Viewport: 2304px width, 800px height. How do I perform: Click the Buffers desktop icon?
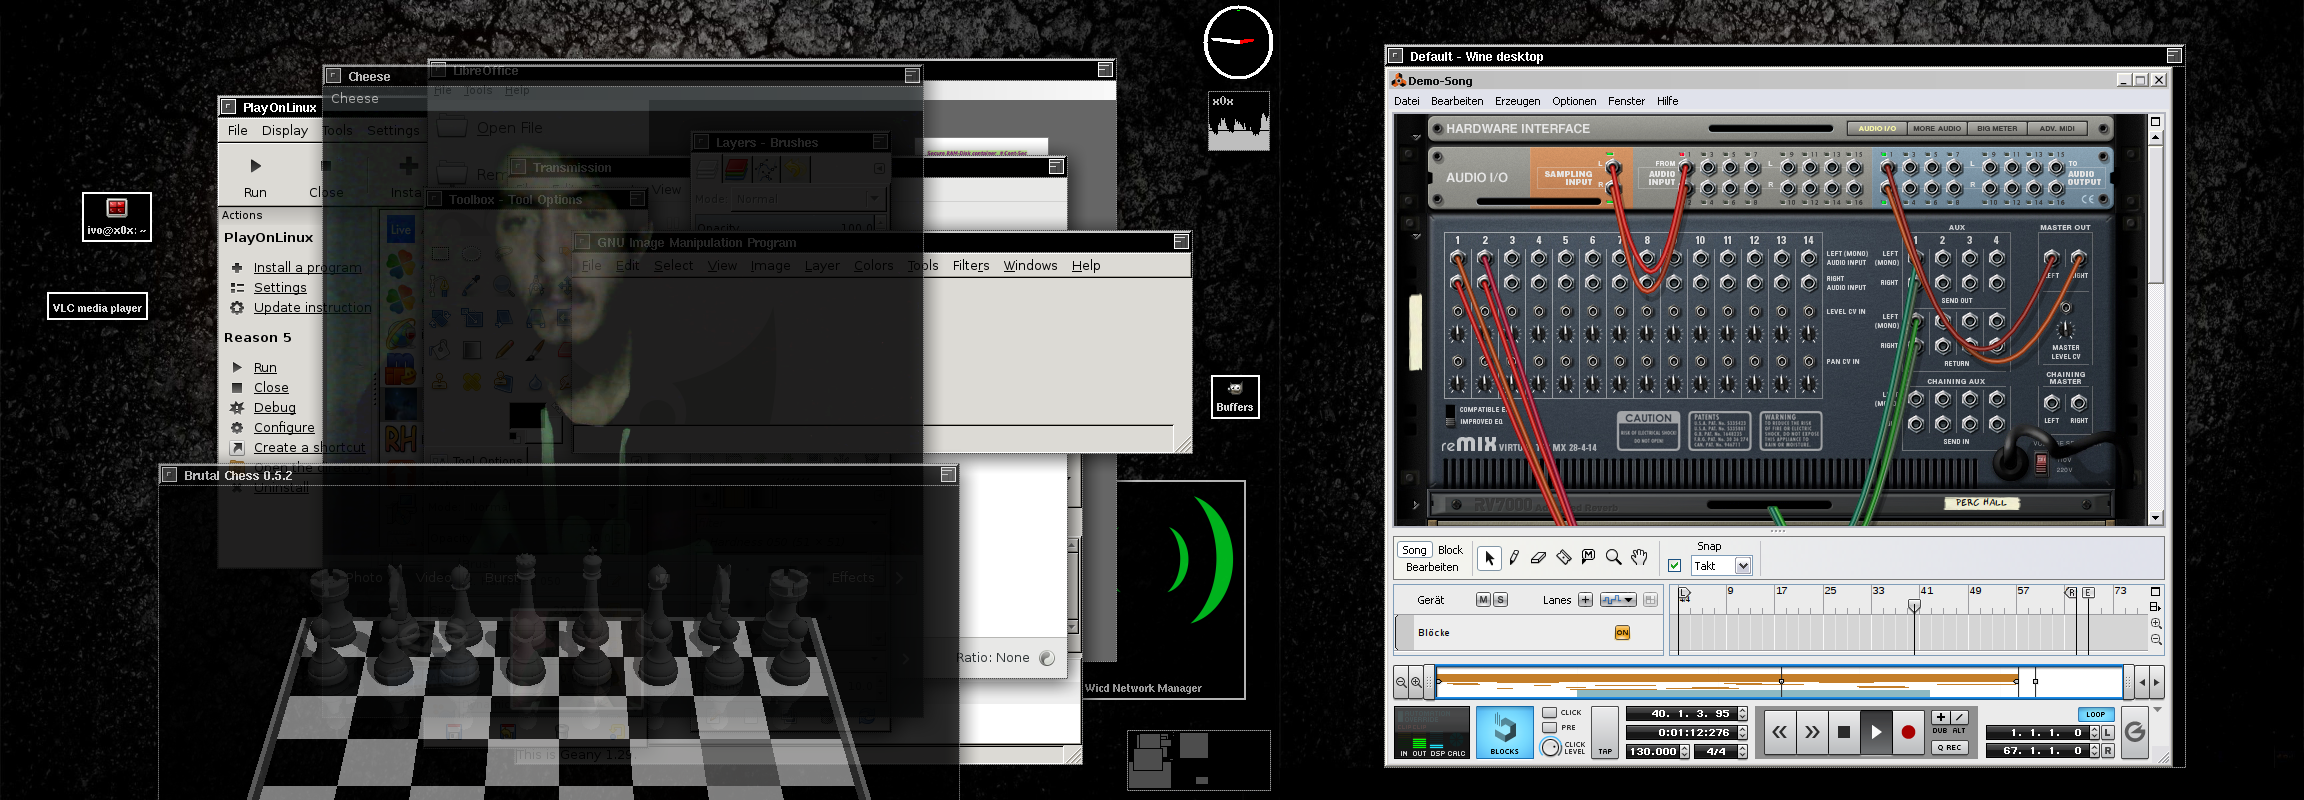click(x=1235, y=397)
